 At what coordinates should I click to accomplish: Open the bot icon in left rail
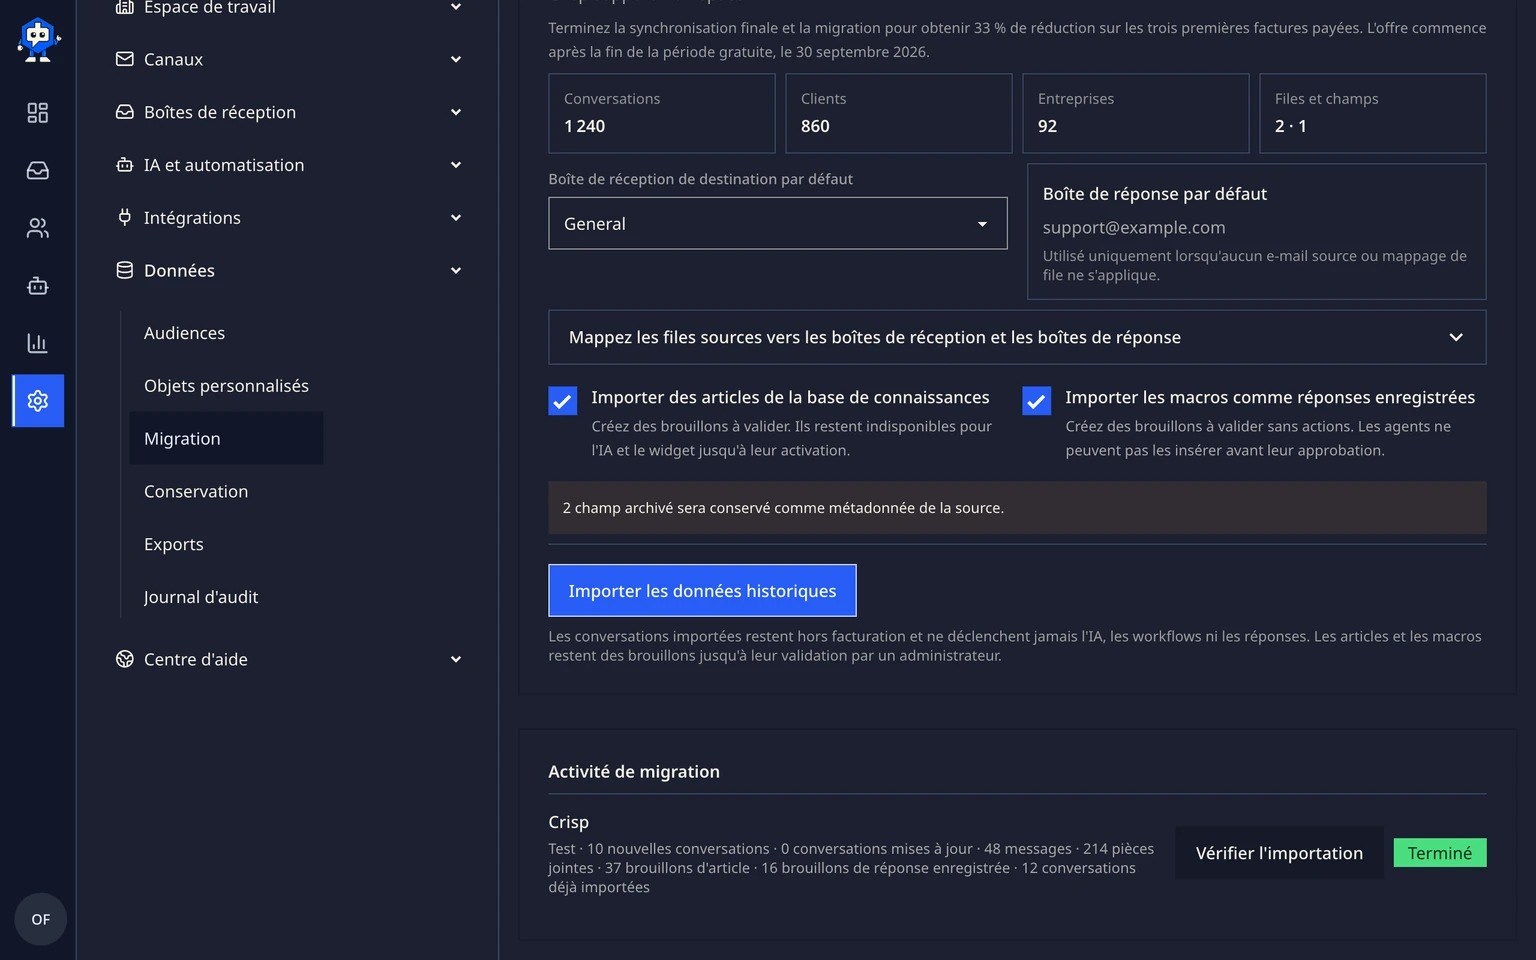38,286
